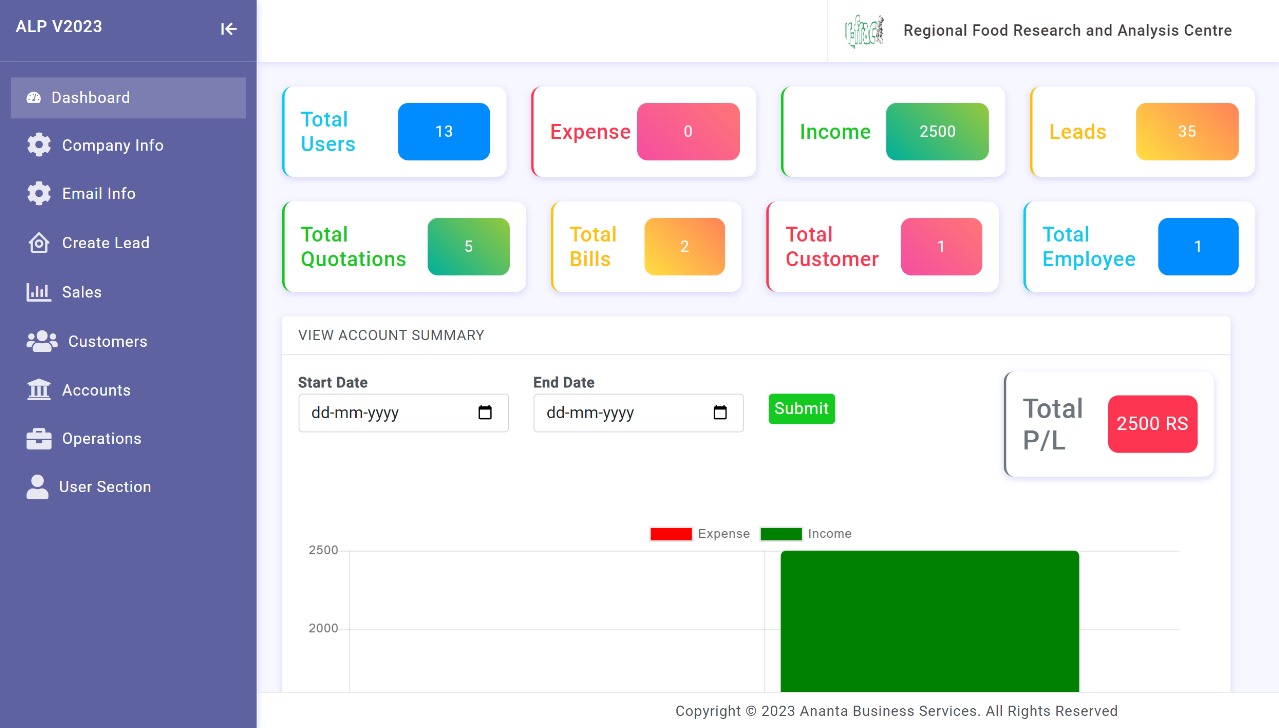This screenshot has height=728, width=1279.
Task: Click the Email Info gear icon
Action: point(39,193)
